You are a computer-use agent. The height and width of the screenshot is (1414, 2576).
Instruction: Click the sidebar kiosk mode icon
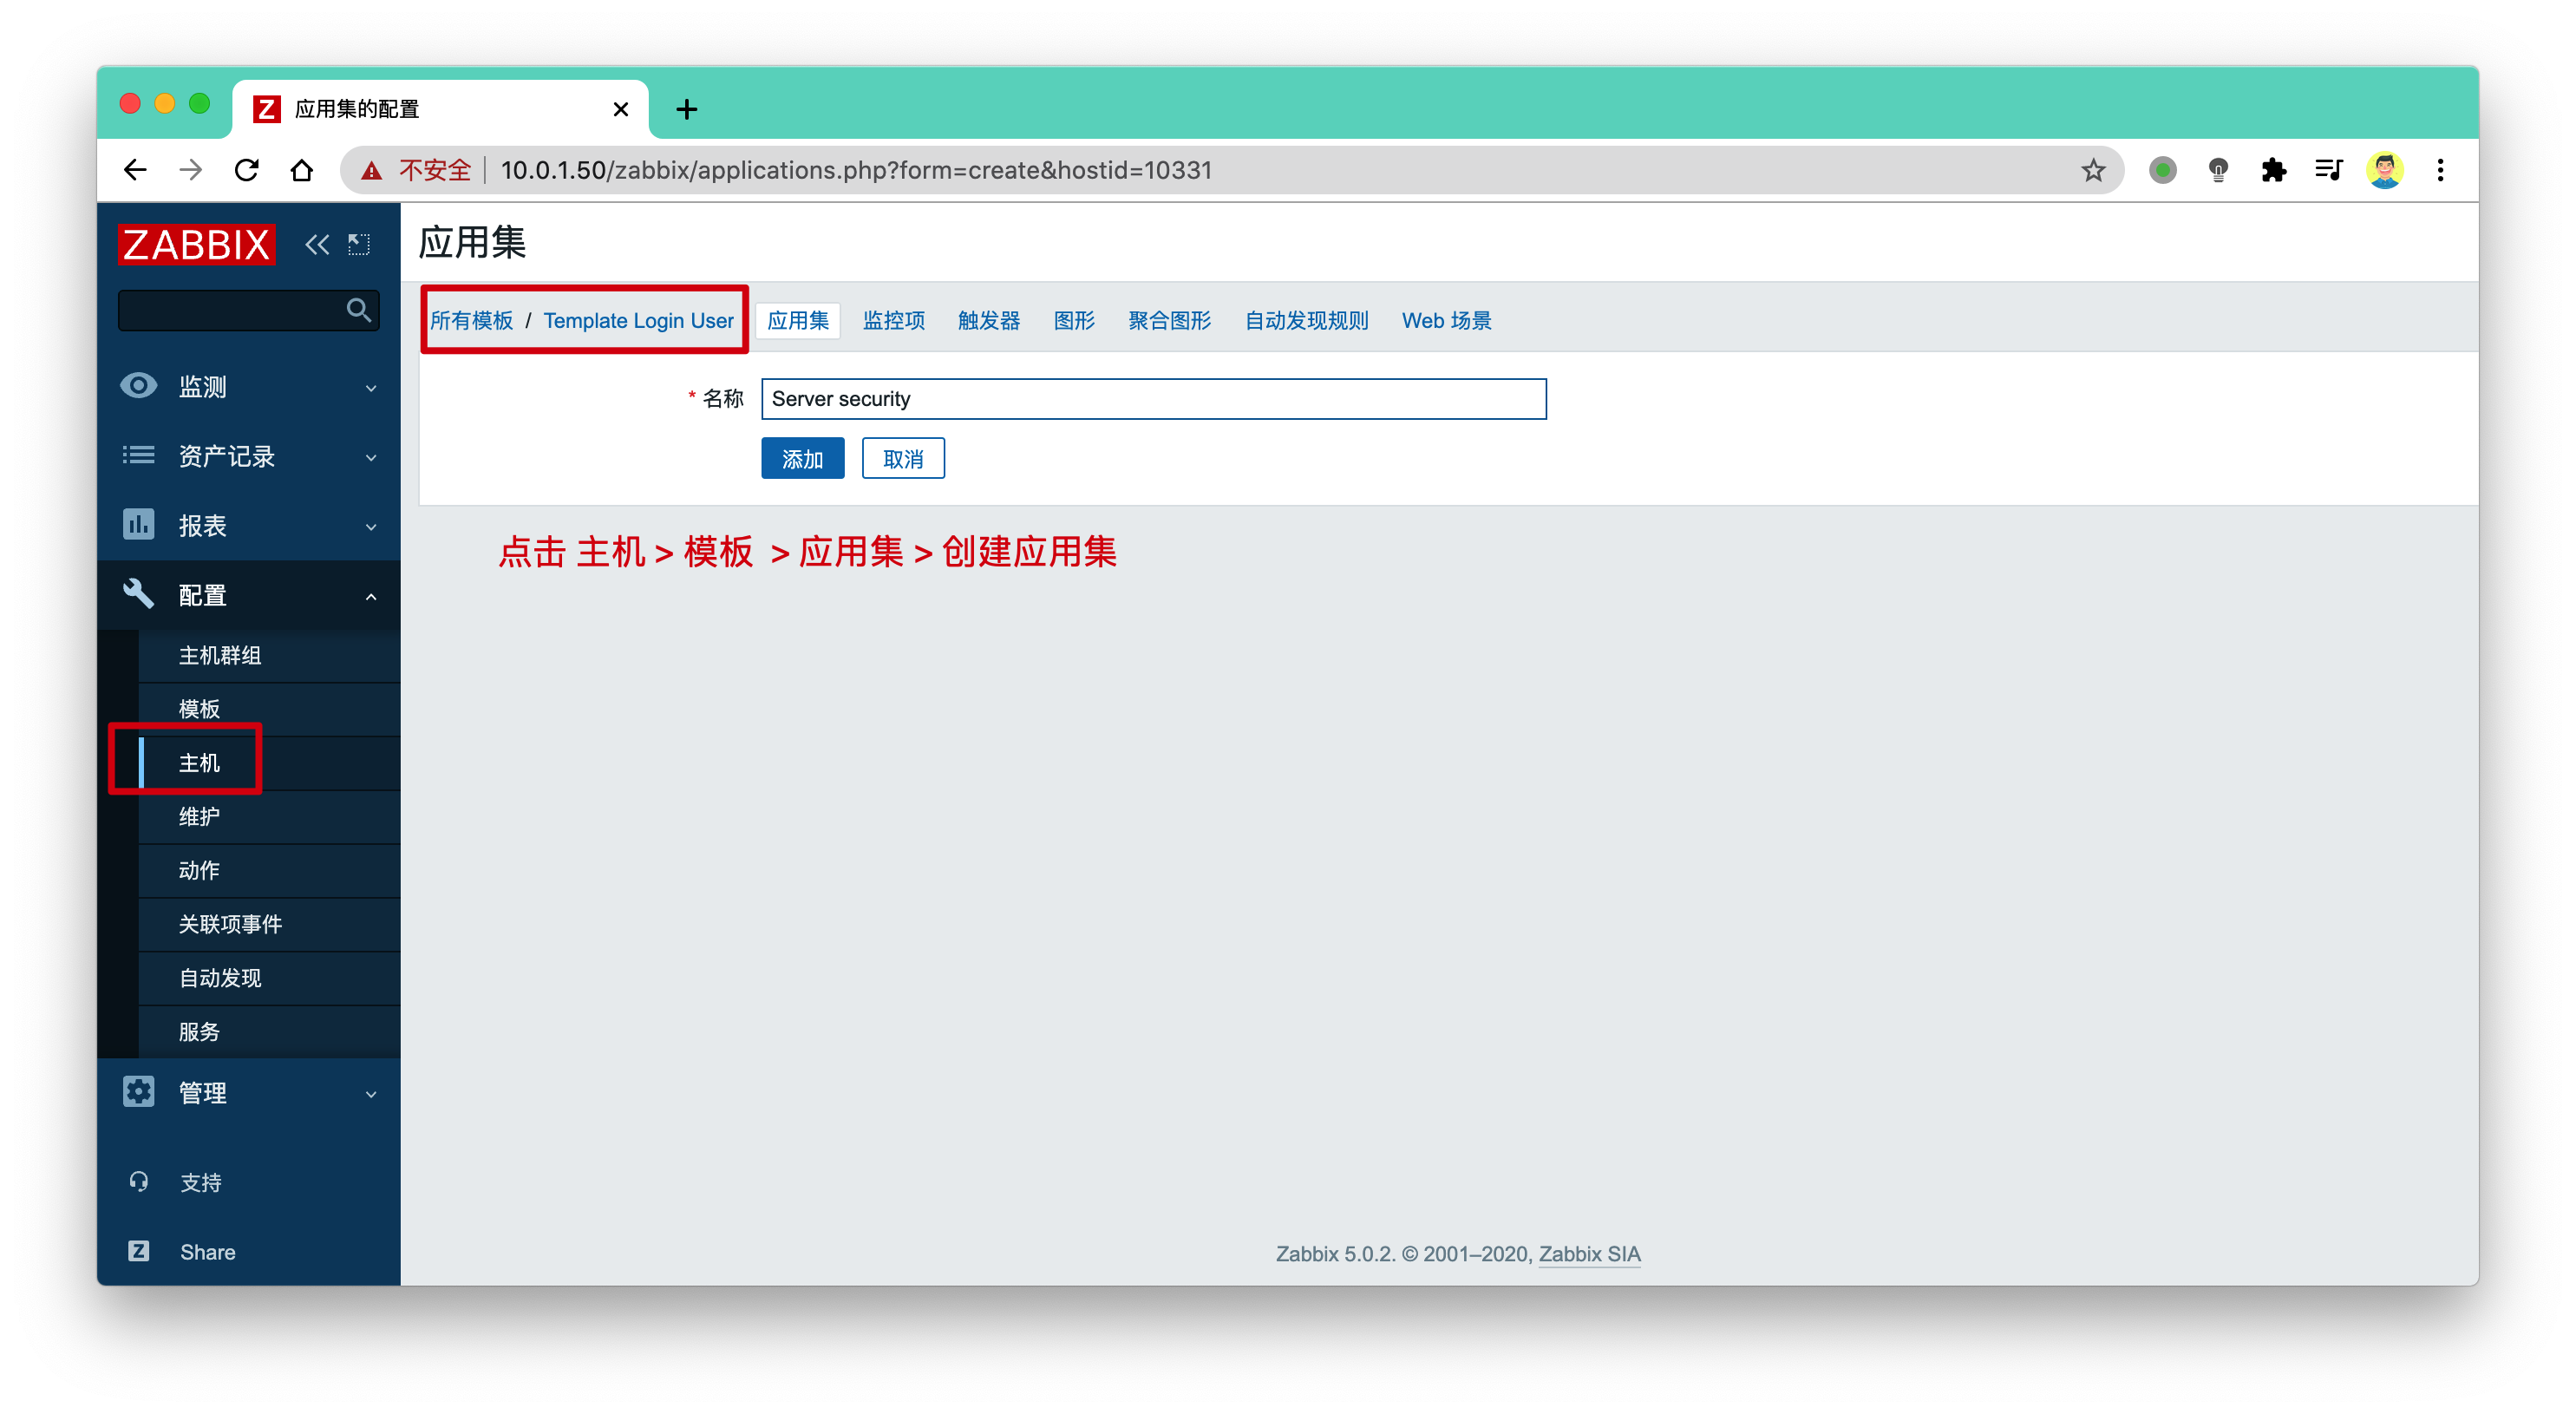tap(359, 244)
